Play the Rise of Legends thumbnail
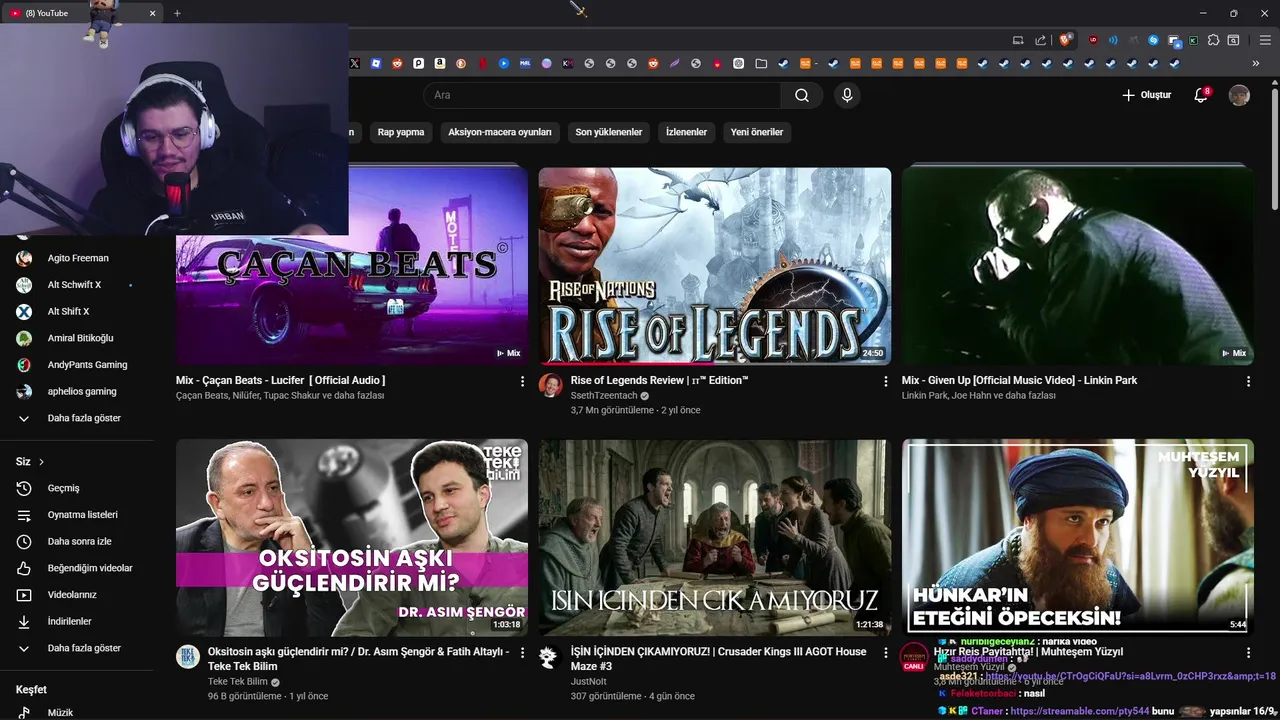The height and width of the screenshot is (720, 1280). coord(715,266)
